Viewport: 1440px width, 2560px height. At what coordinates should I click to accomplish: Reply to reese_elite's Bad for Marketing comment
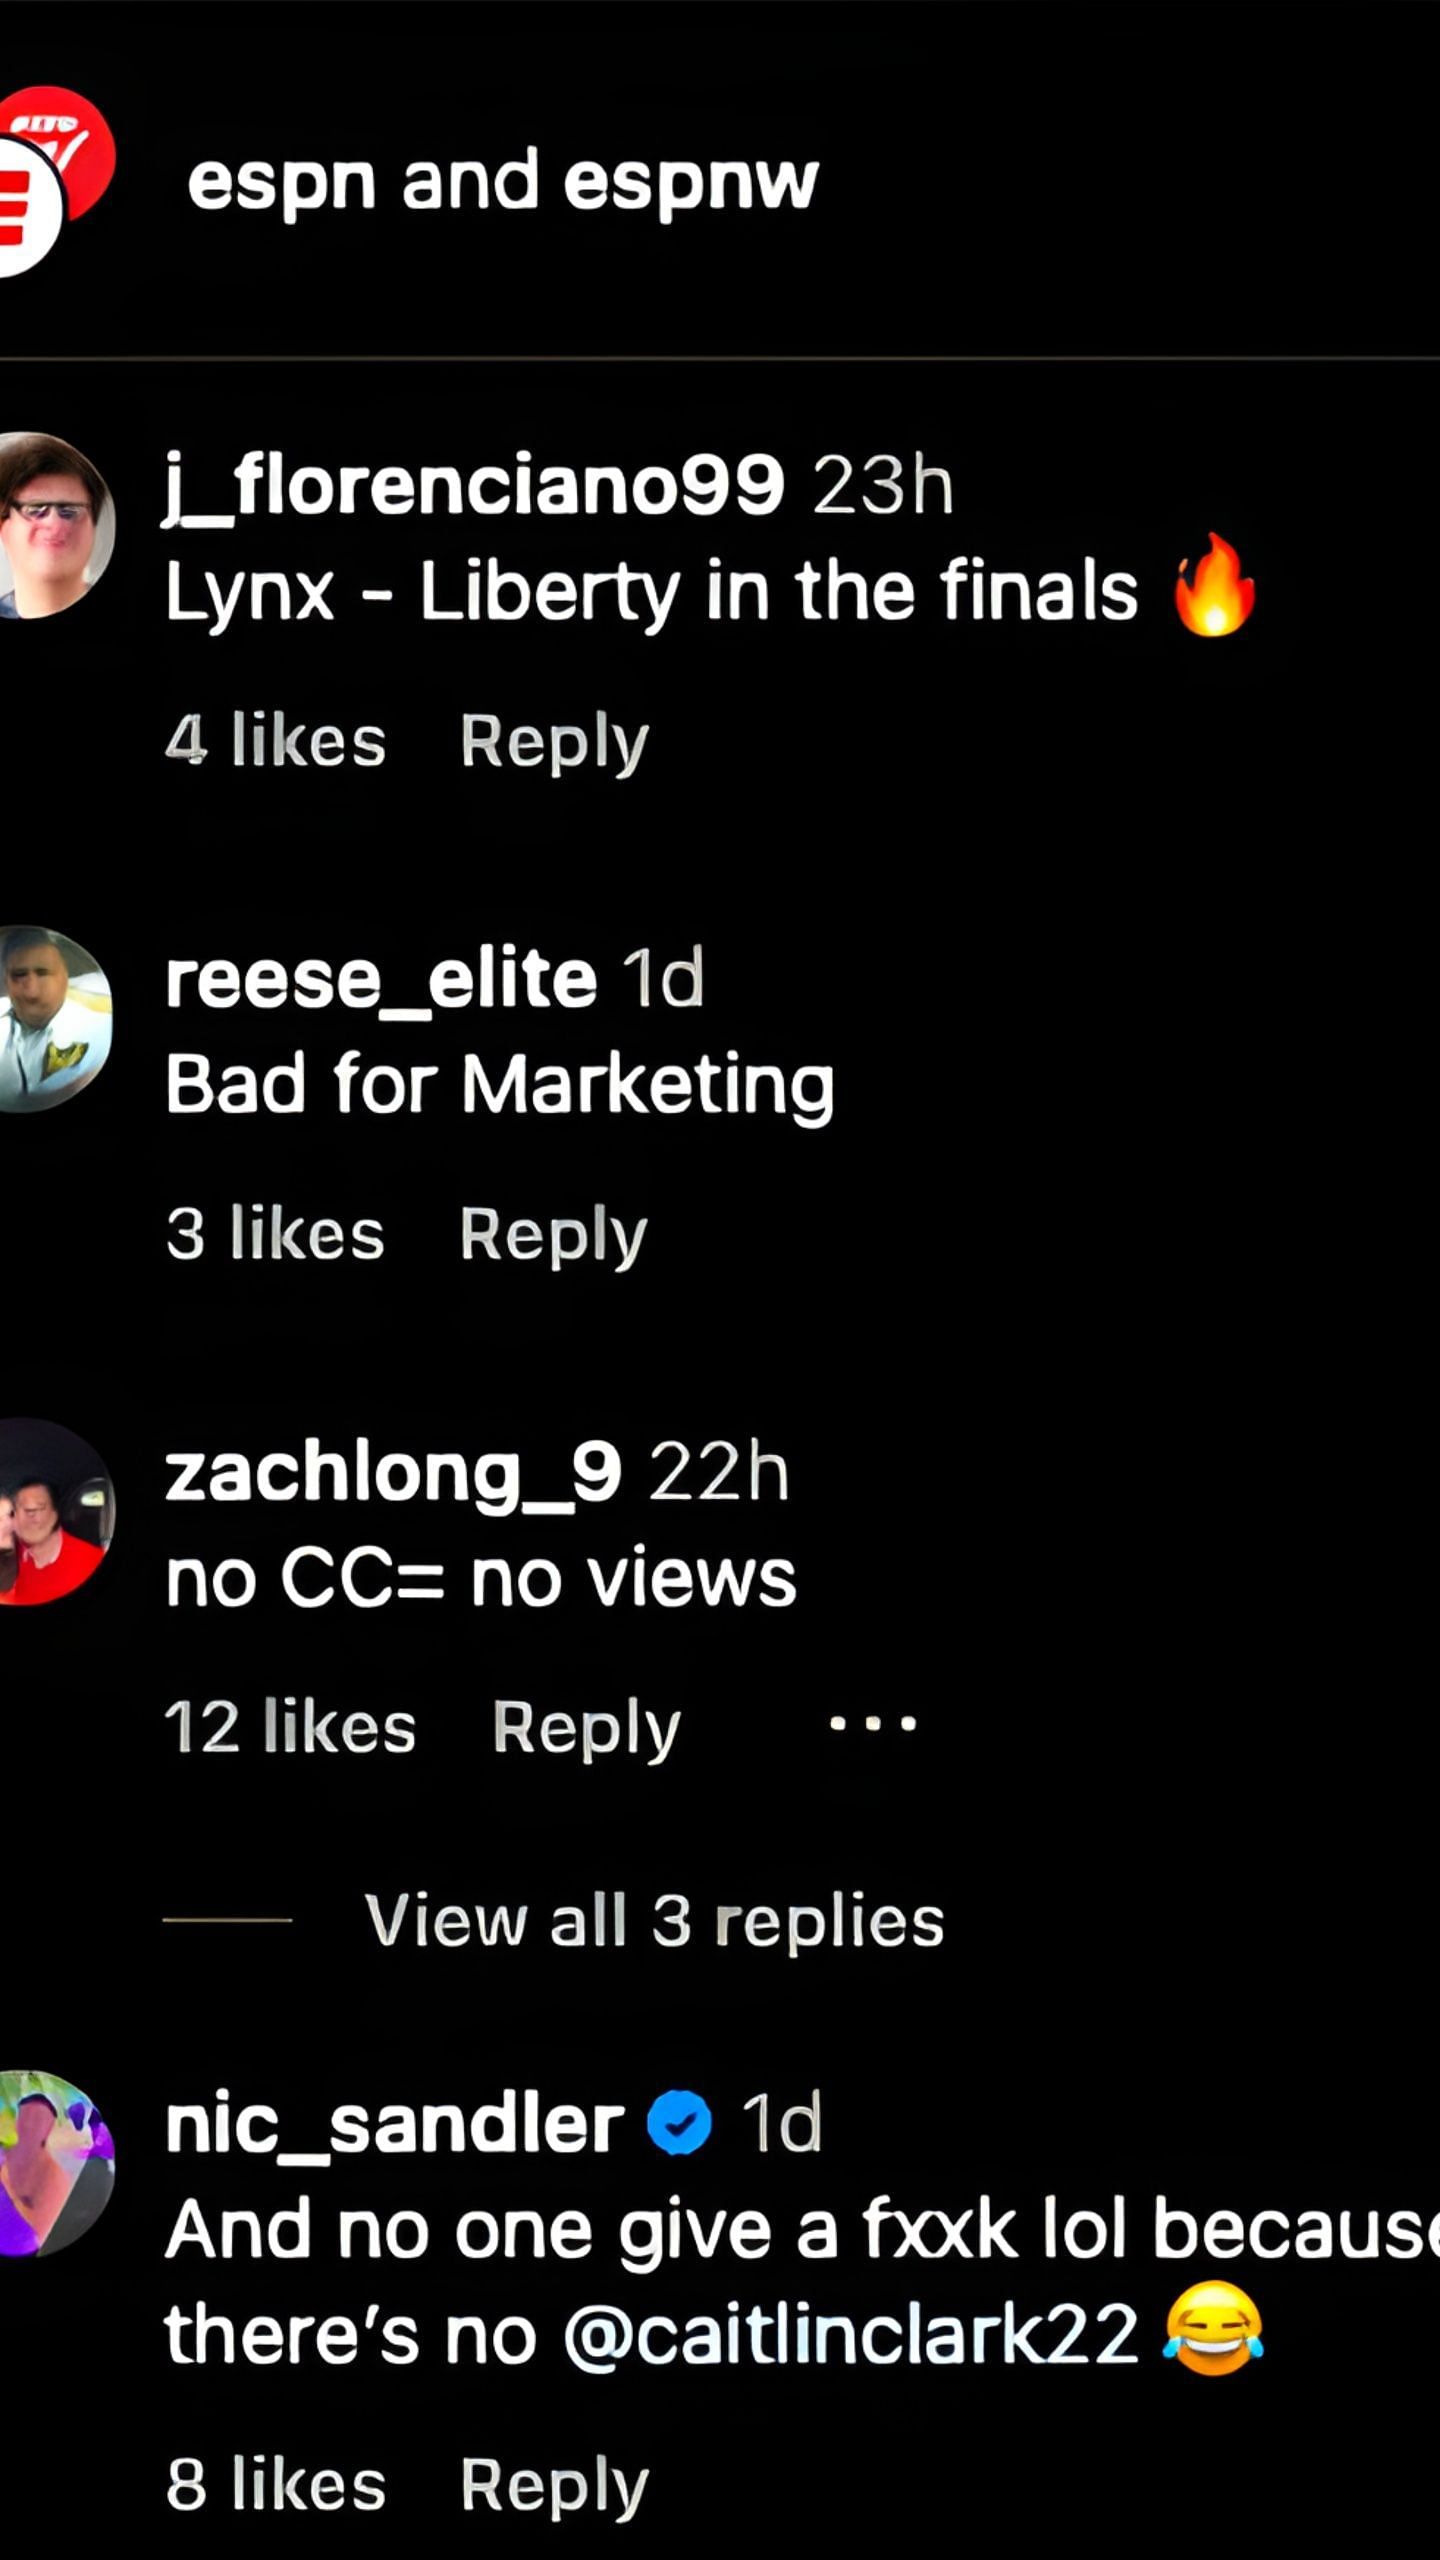click(x=554, y=1236)
